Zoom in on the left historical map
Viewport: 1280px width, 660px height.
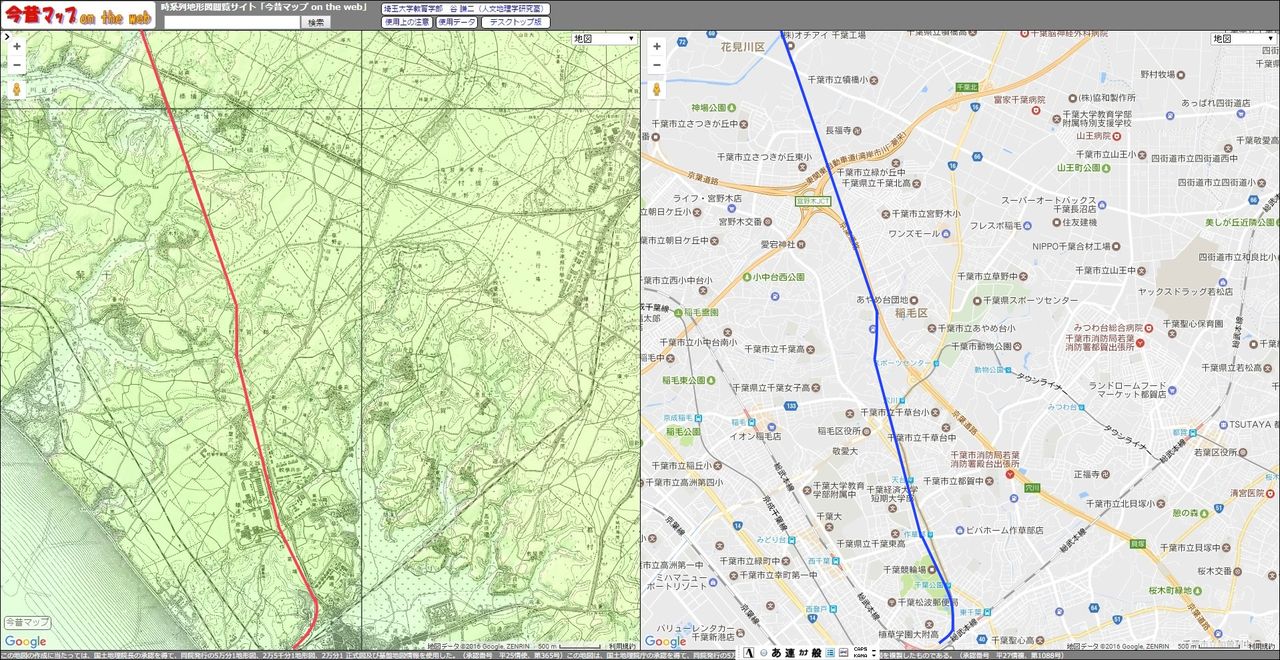pyautogui.click(x=16, y=46)
